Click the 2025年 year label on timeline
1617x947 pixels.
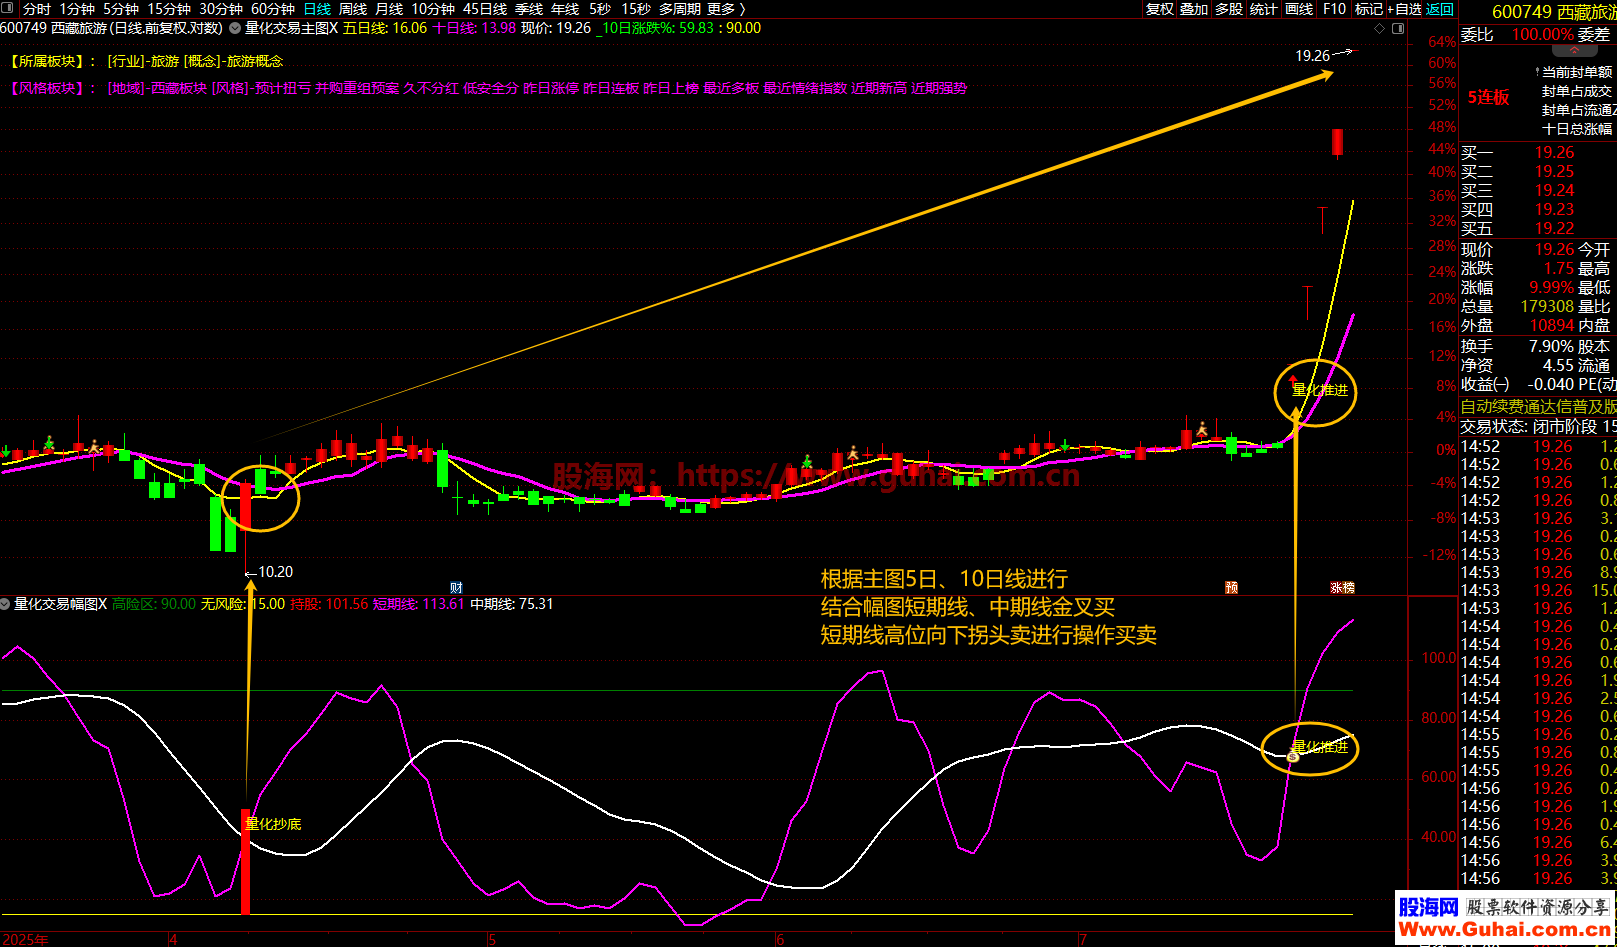coord(24,939)
